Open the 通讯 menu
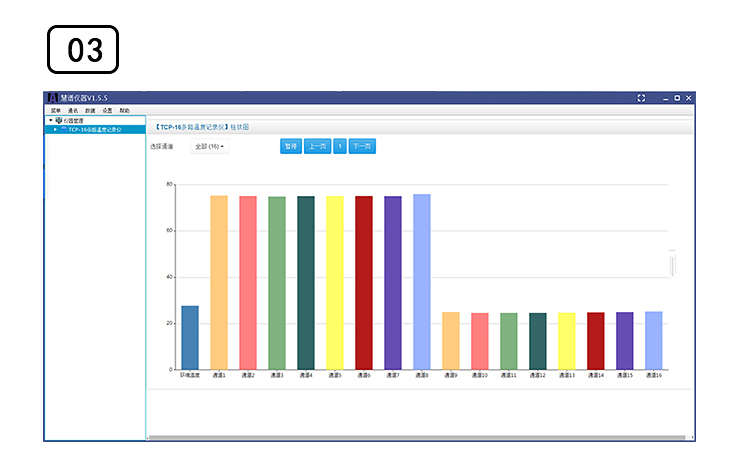The width and height of the screenshot is (750, 458). [73, 110]
